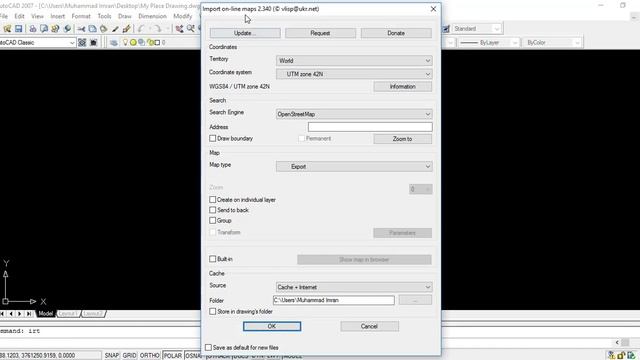Click the 3D DWF globe icon
640x360 pixels.
pyautogui.click(x=67, y=29)
